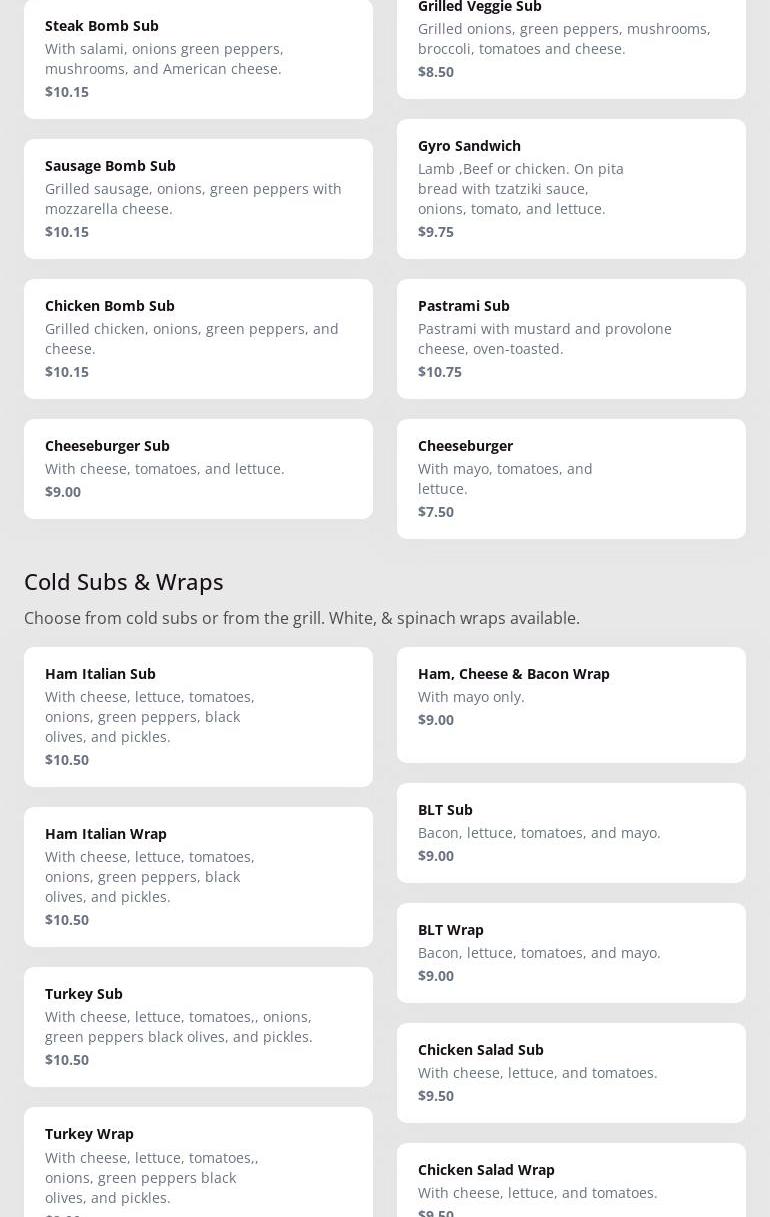This screenshot has width=770, height=1217.
Task: Select the Grilled Veggie Sub card
Action: pos(571,49)
